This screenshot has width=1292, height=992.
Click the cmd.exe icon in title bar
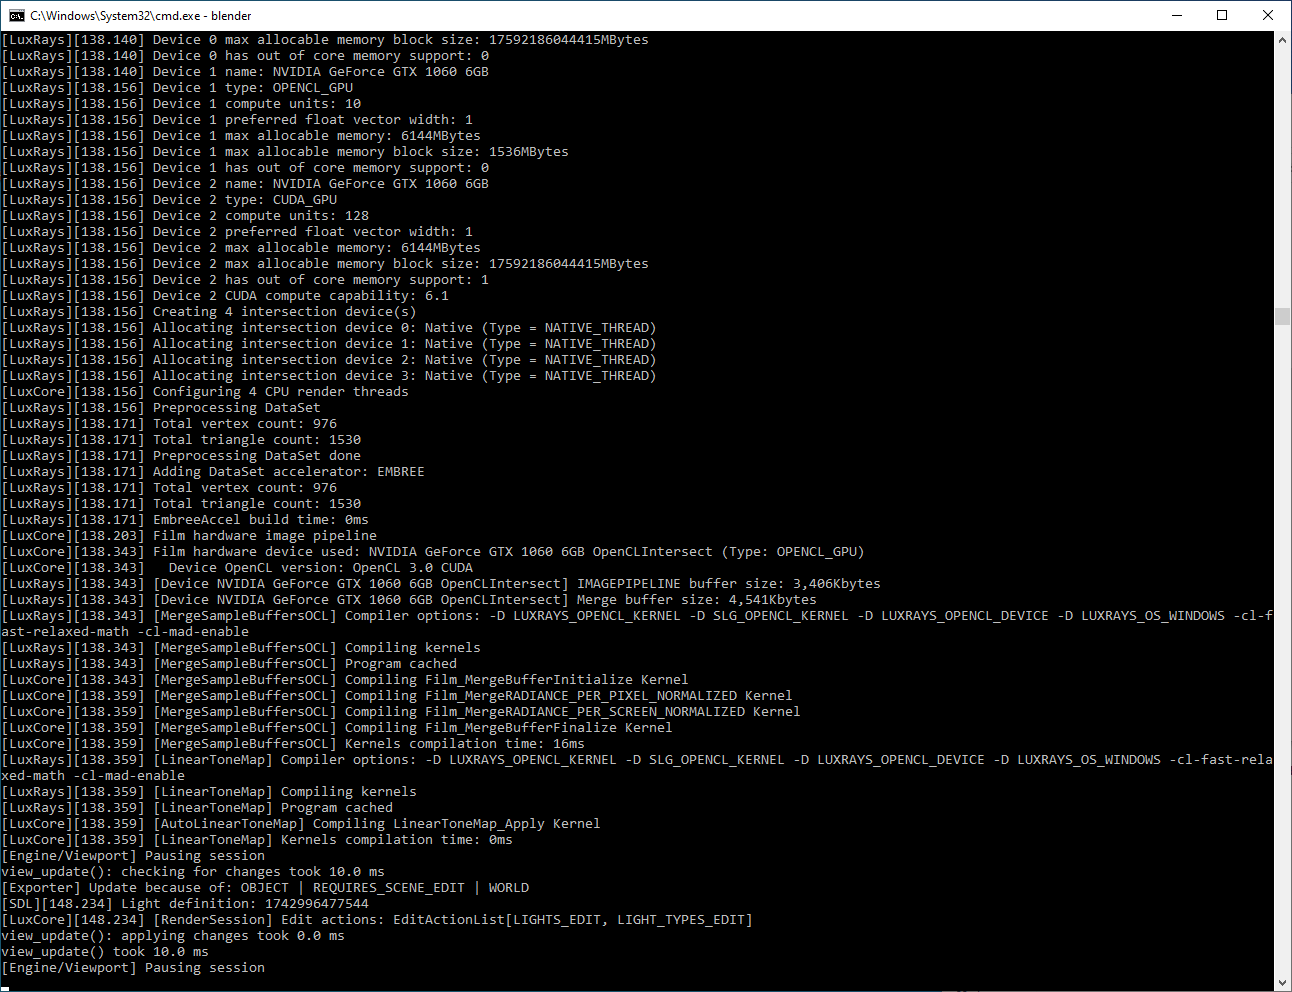17,15
